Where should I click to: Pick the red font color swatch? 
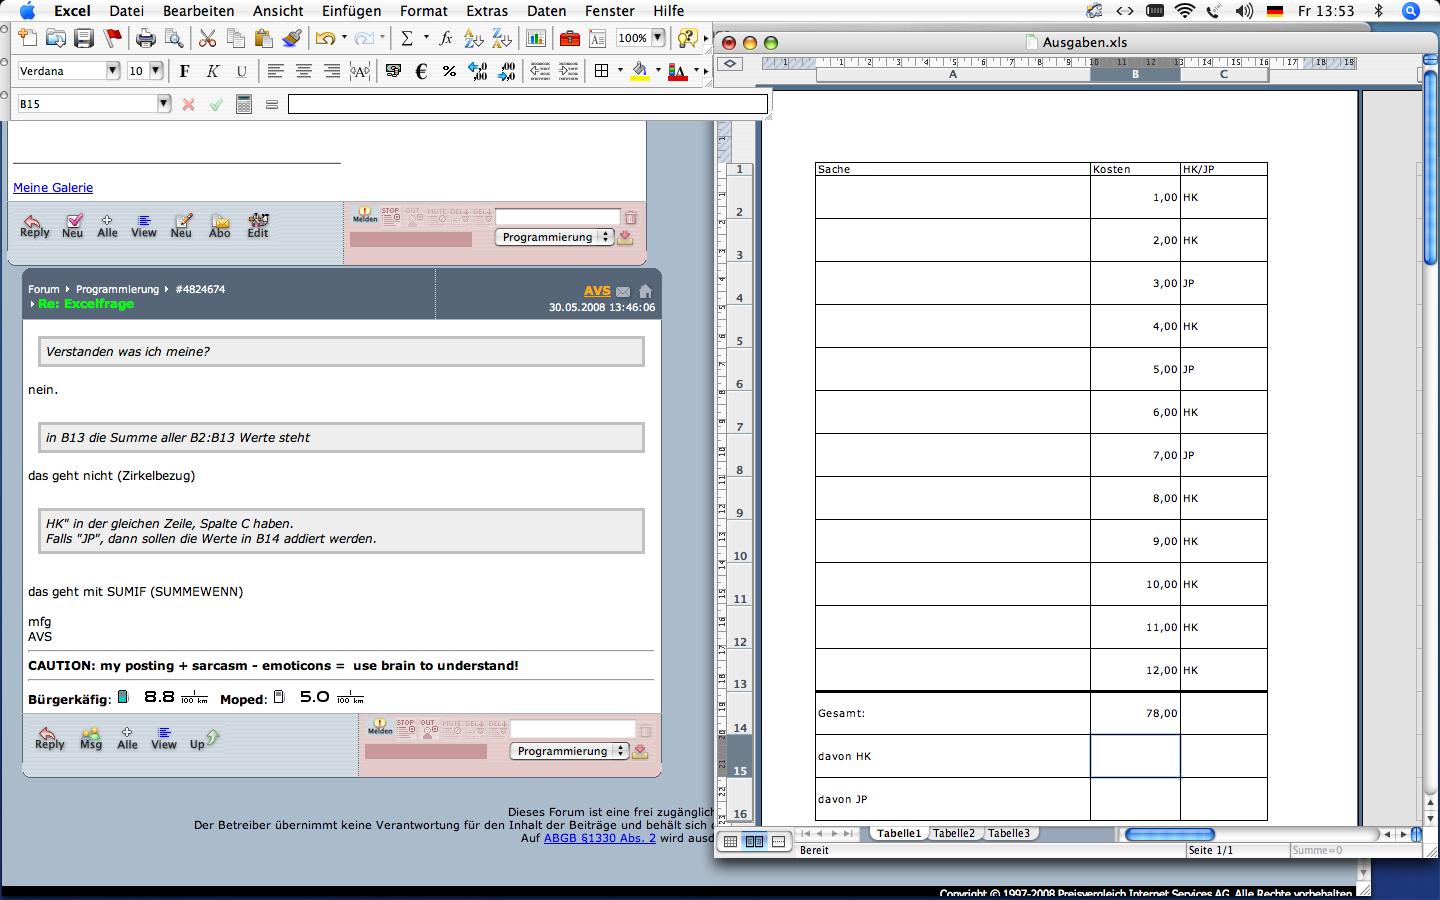pyautogui.click(x=678, y=71)
